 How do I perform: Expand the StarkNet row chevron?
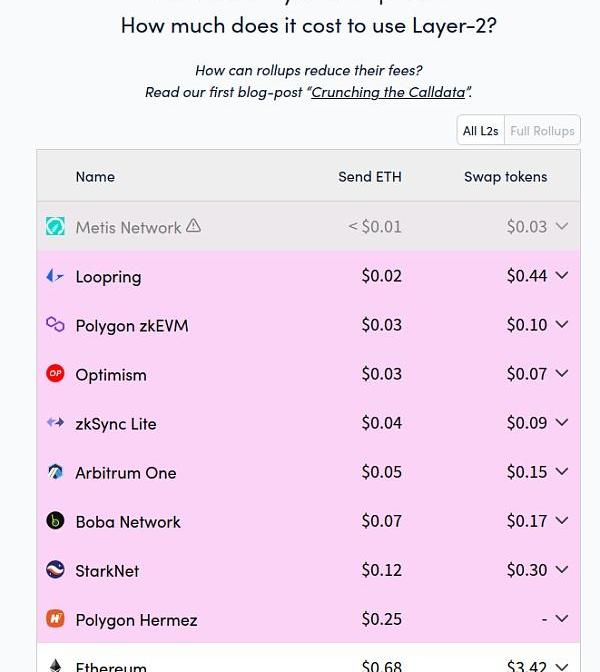point(562,570)
